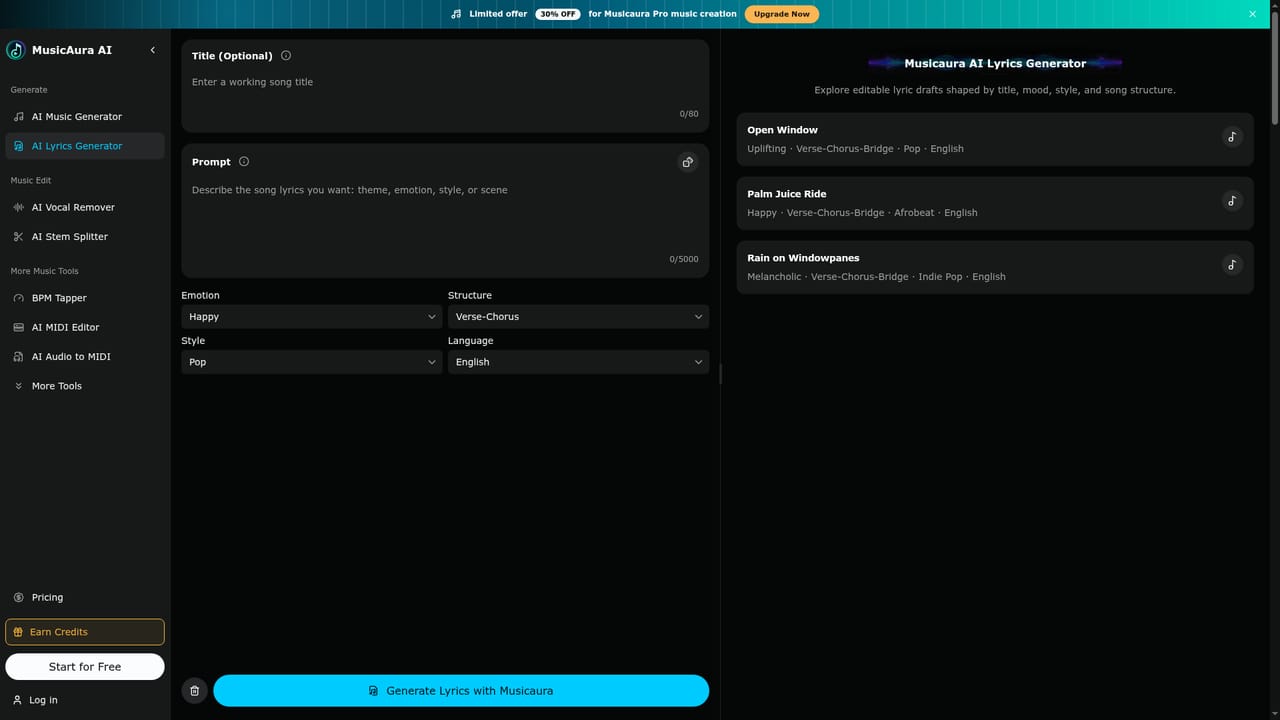Screen dimensions: 1280x720
Task: Click the Earn Credits button
Action: point(85,632)
